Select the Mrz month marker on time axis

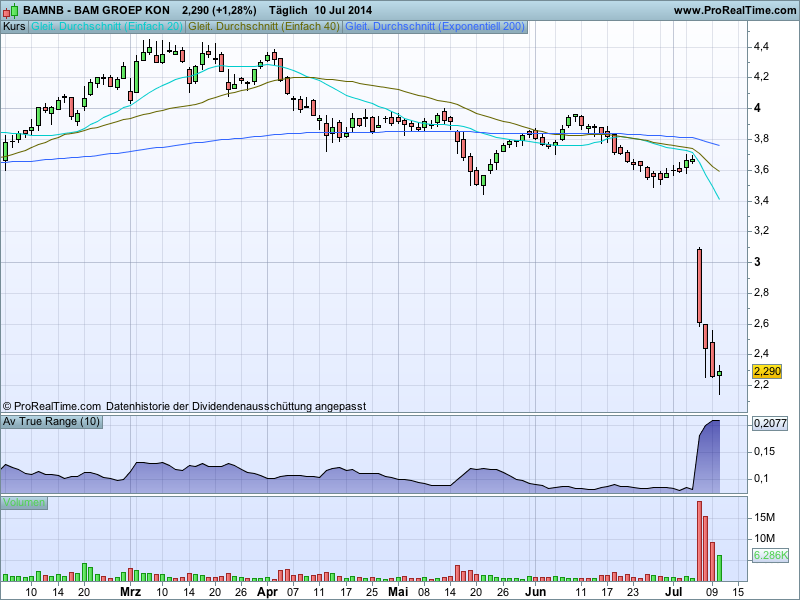point(130,592)
